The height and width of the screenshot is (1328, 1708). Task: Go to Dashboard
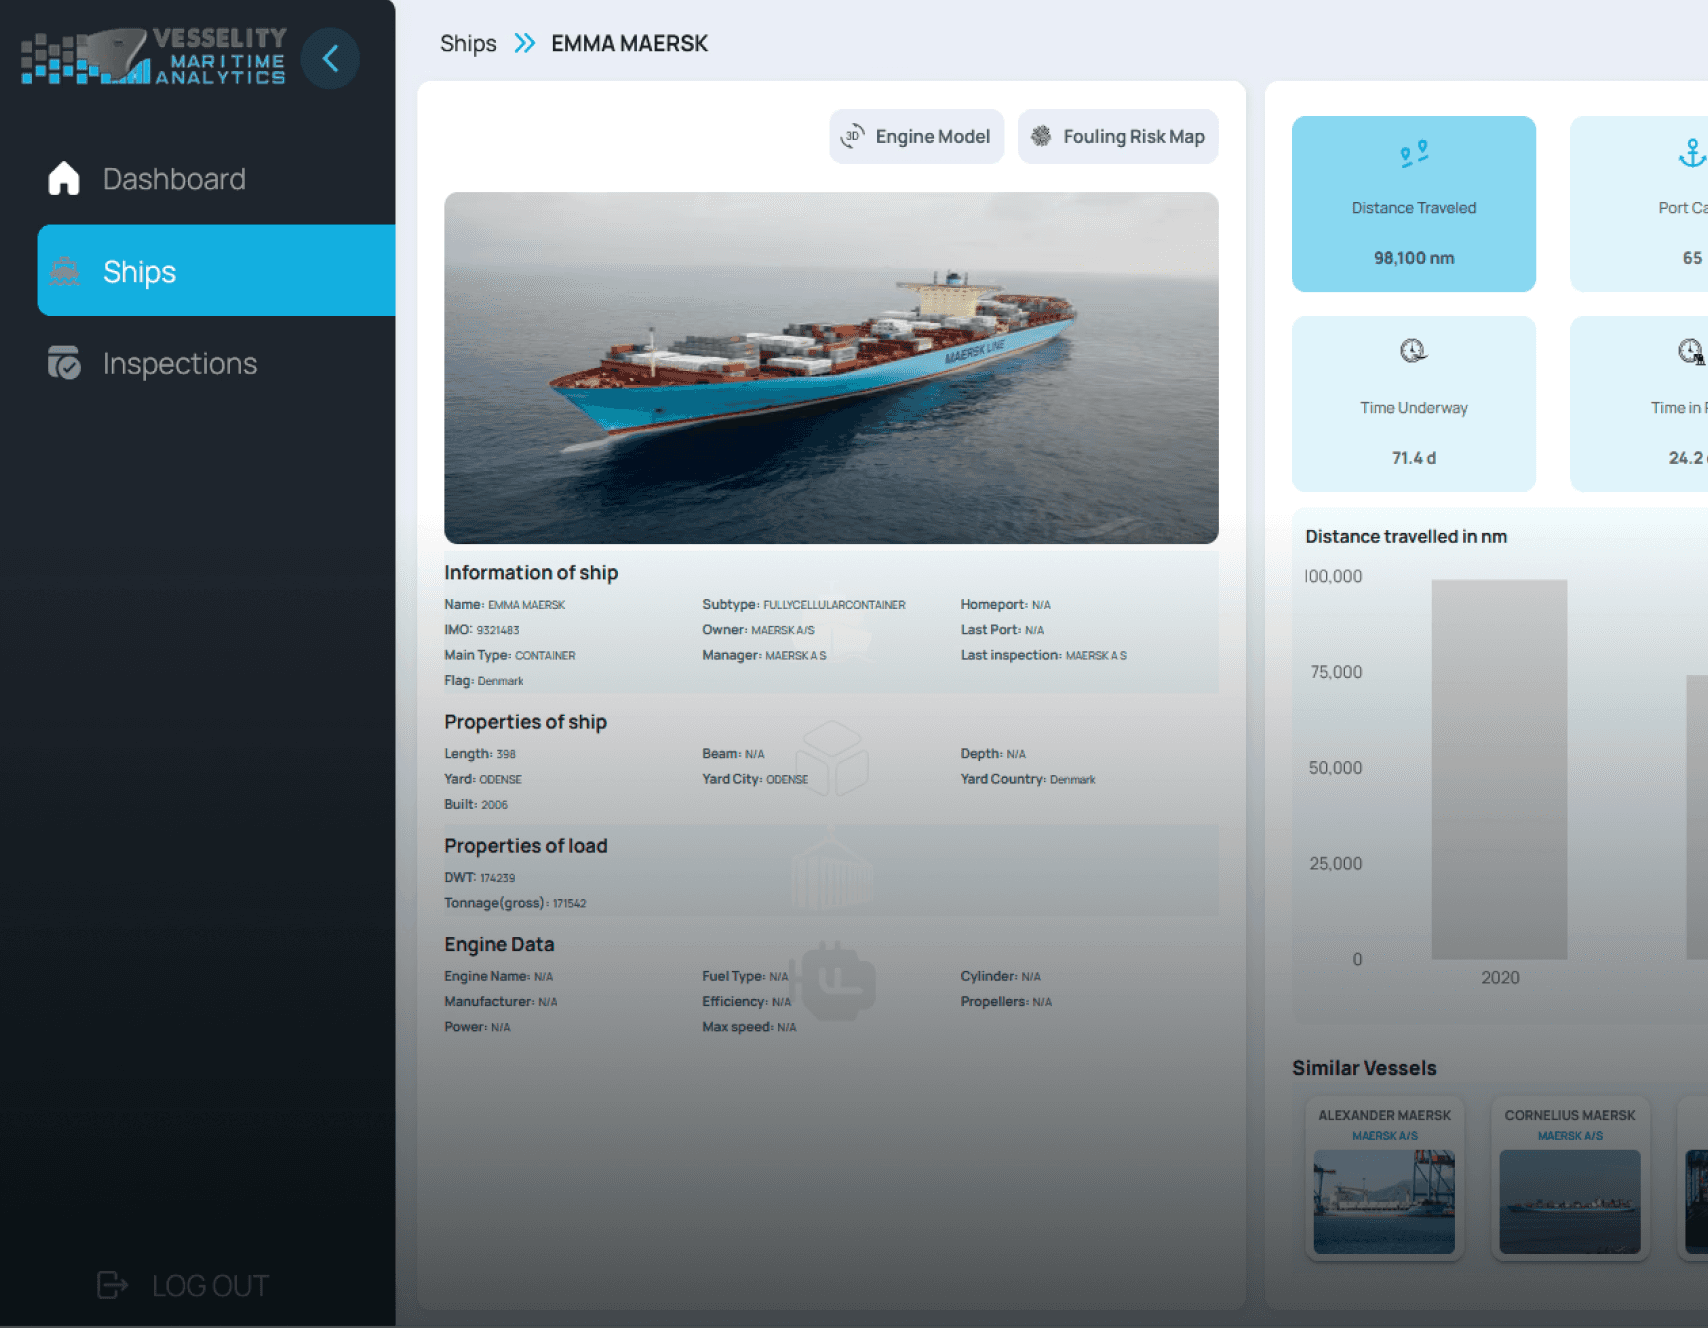tap(174, 179)
